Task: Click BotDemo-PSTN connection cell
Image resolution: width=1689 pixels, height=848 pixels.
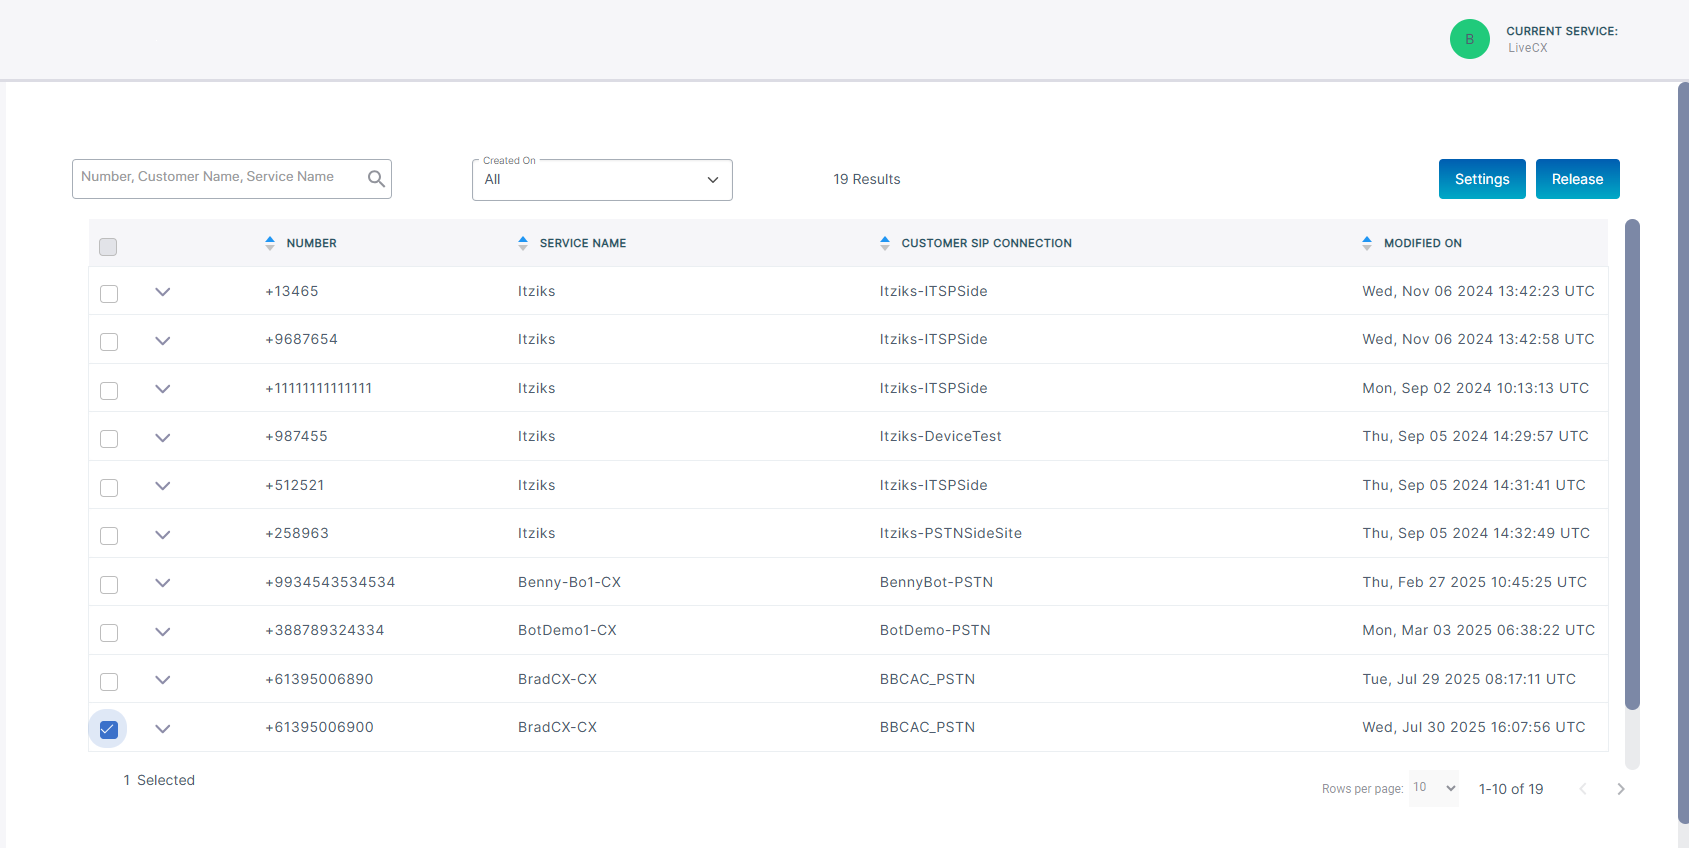Action: pyautogui.click(x=935, y=630)
